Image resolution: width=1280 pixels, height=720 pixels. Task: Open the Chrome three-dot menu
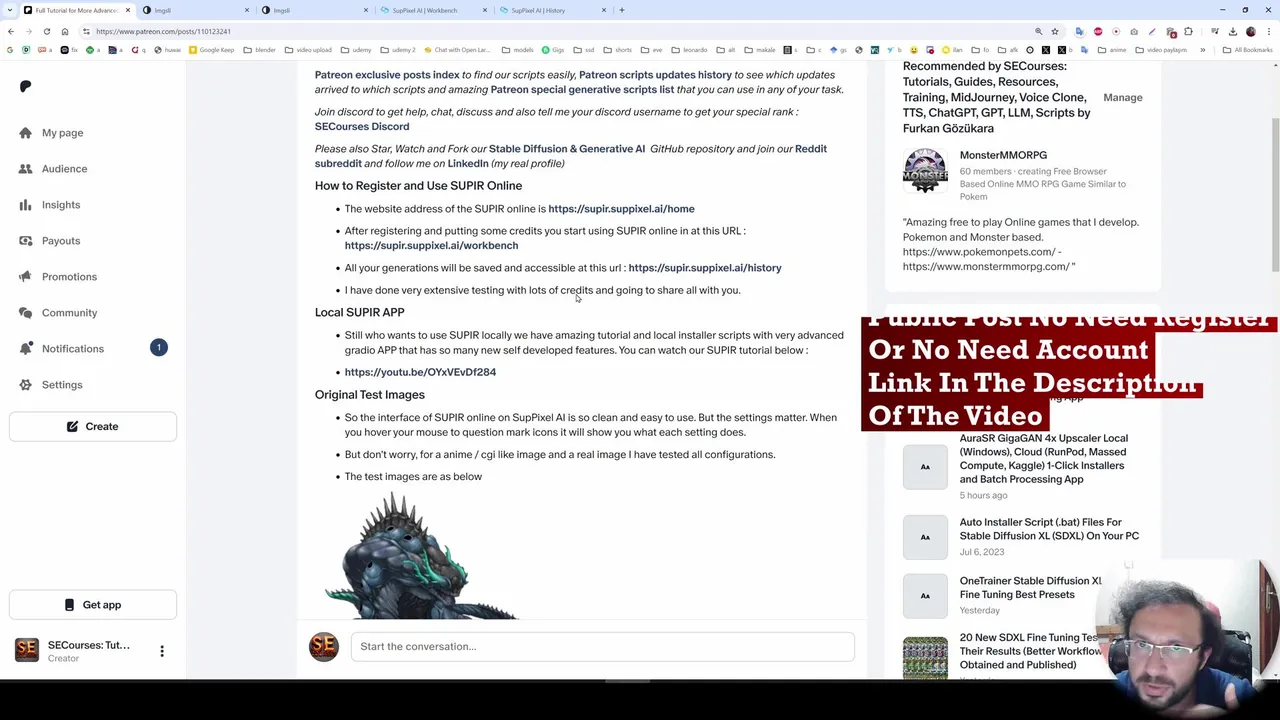(x=1269, y=31)
